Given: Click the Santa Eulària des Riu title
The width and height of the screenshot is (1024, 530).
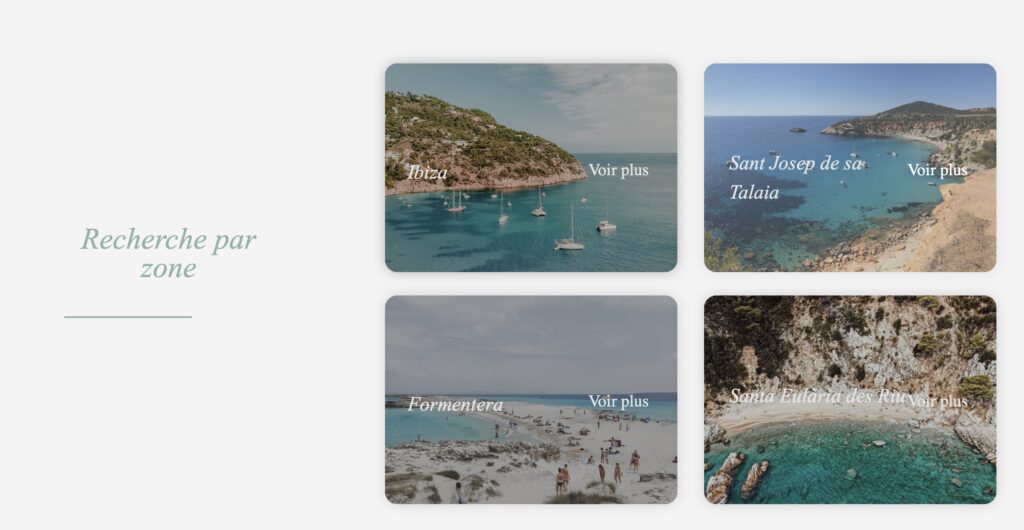Looking at the screenshot, I should pyautogui.click(x=818, y=396).
